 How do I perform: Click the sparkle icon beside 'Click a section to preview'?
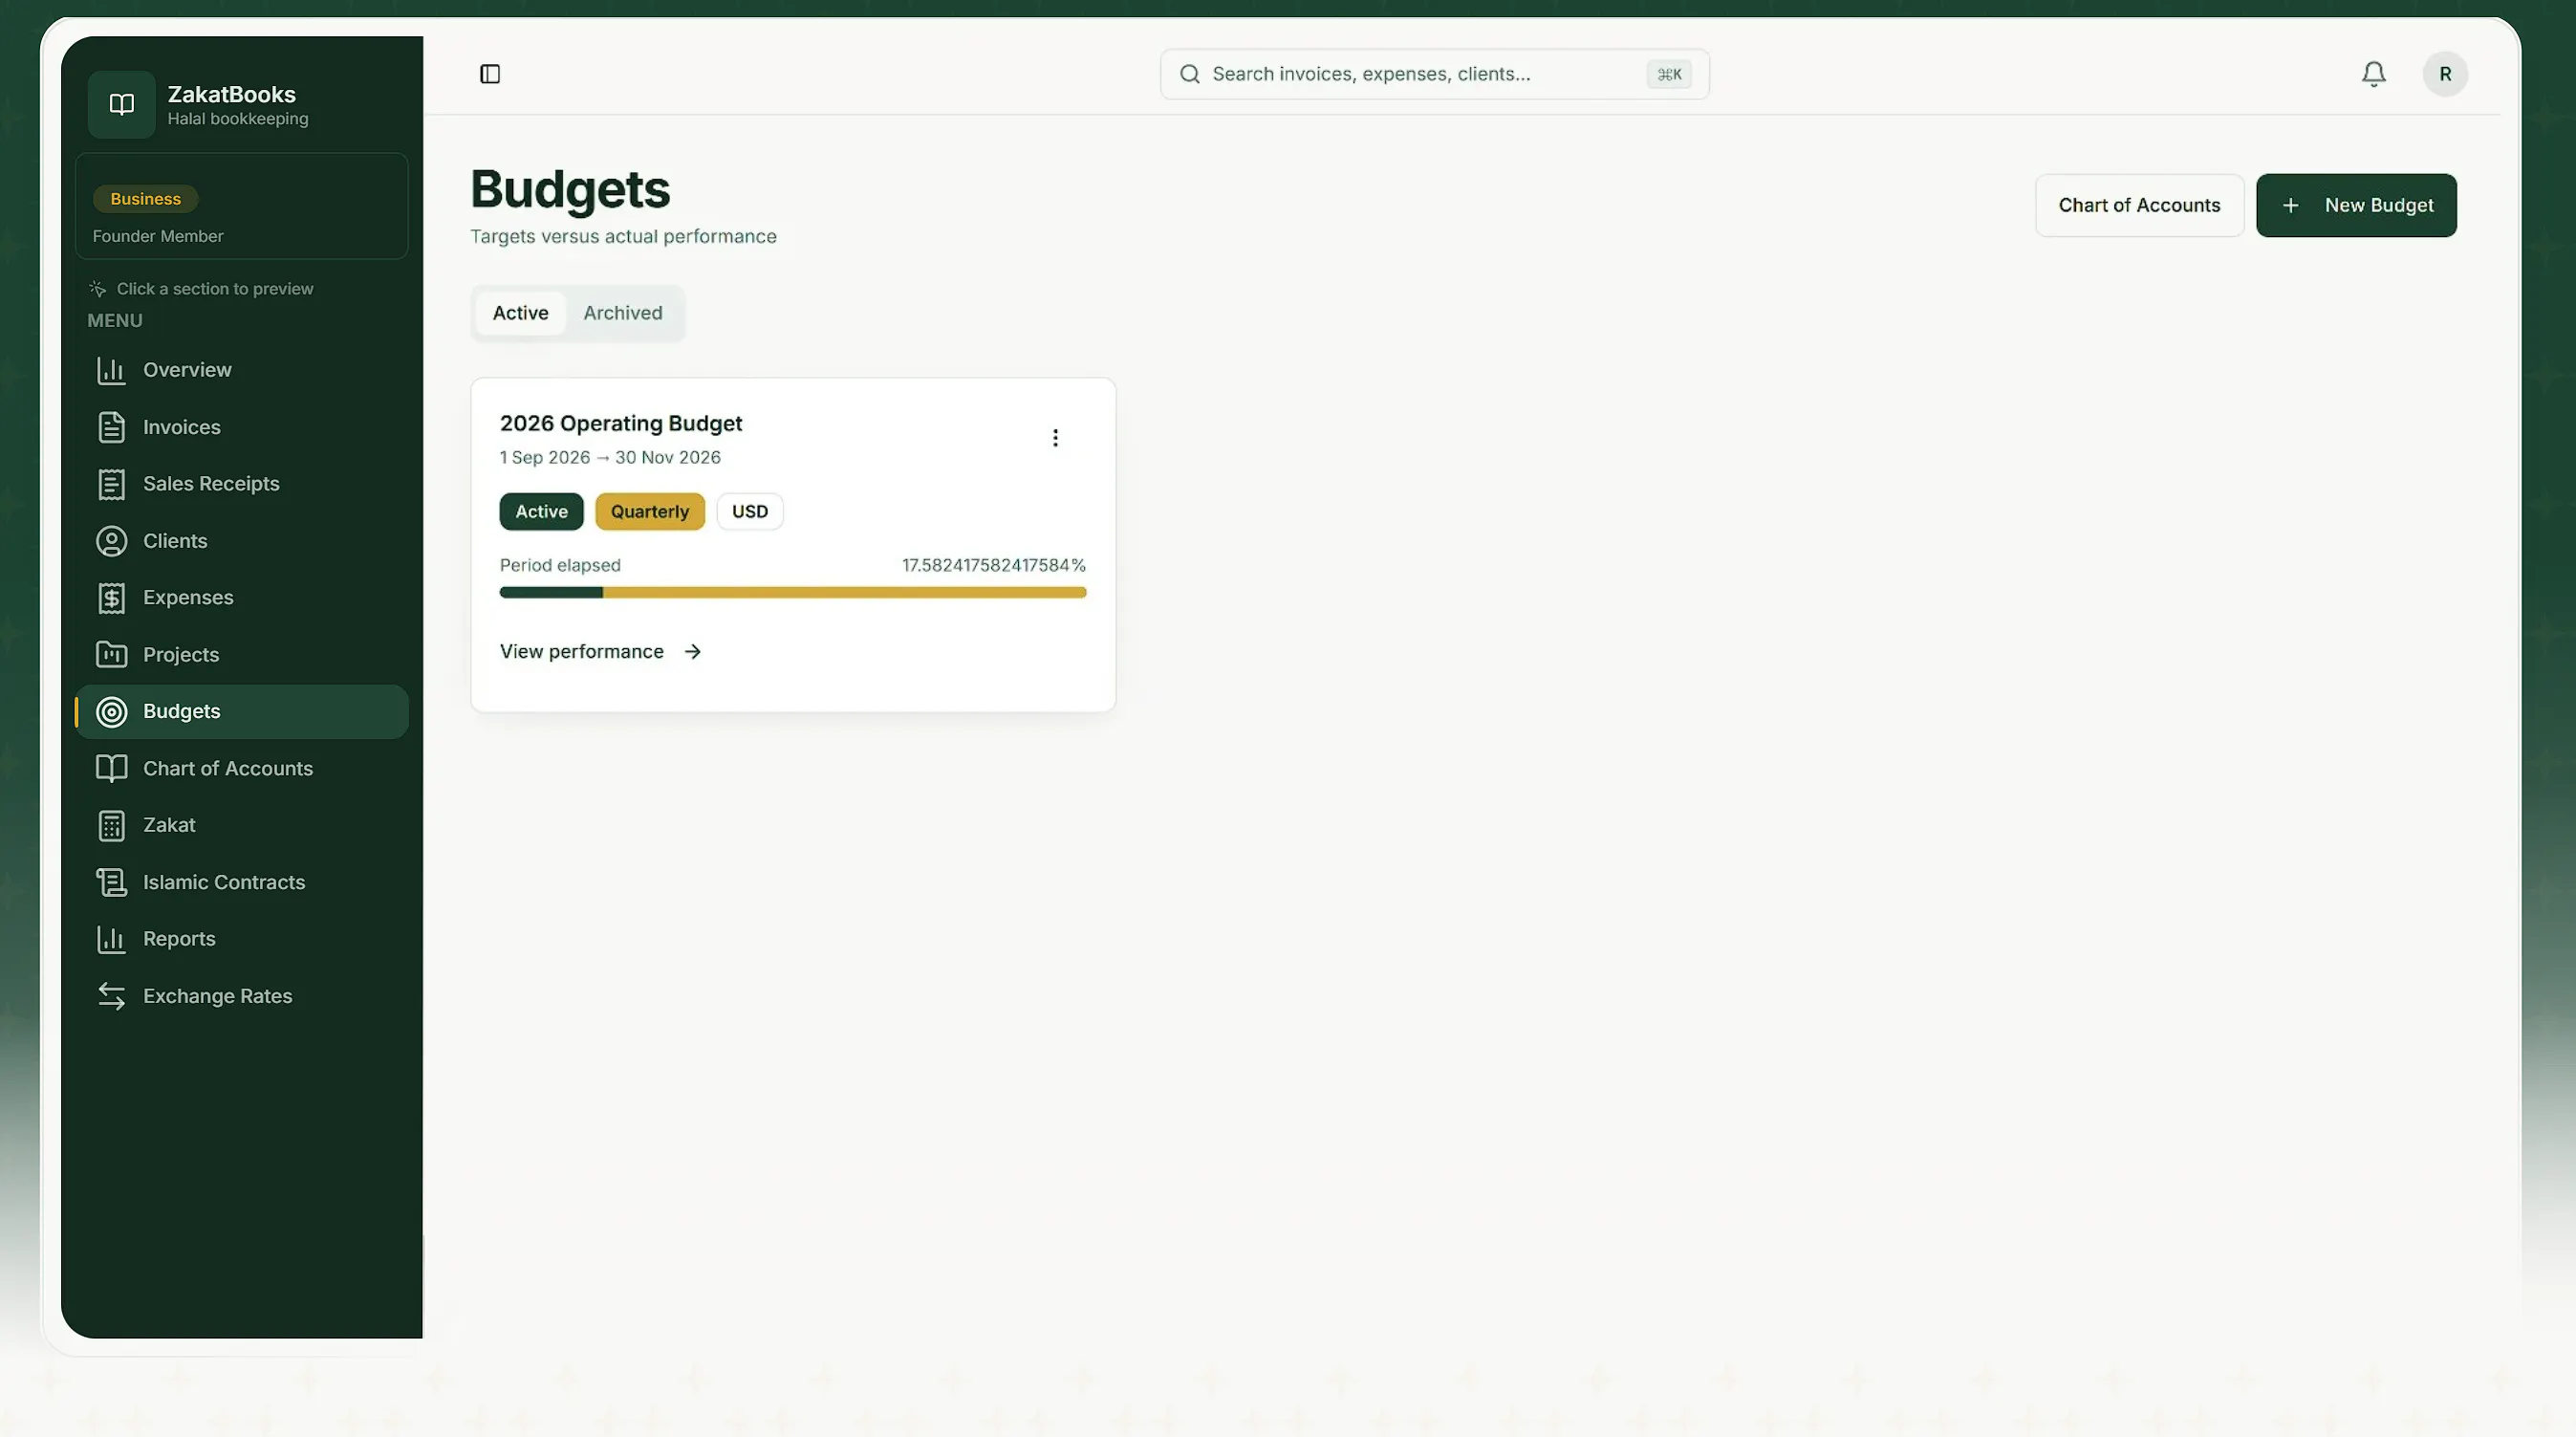point(97,289)
